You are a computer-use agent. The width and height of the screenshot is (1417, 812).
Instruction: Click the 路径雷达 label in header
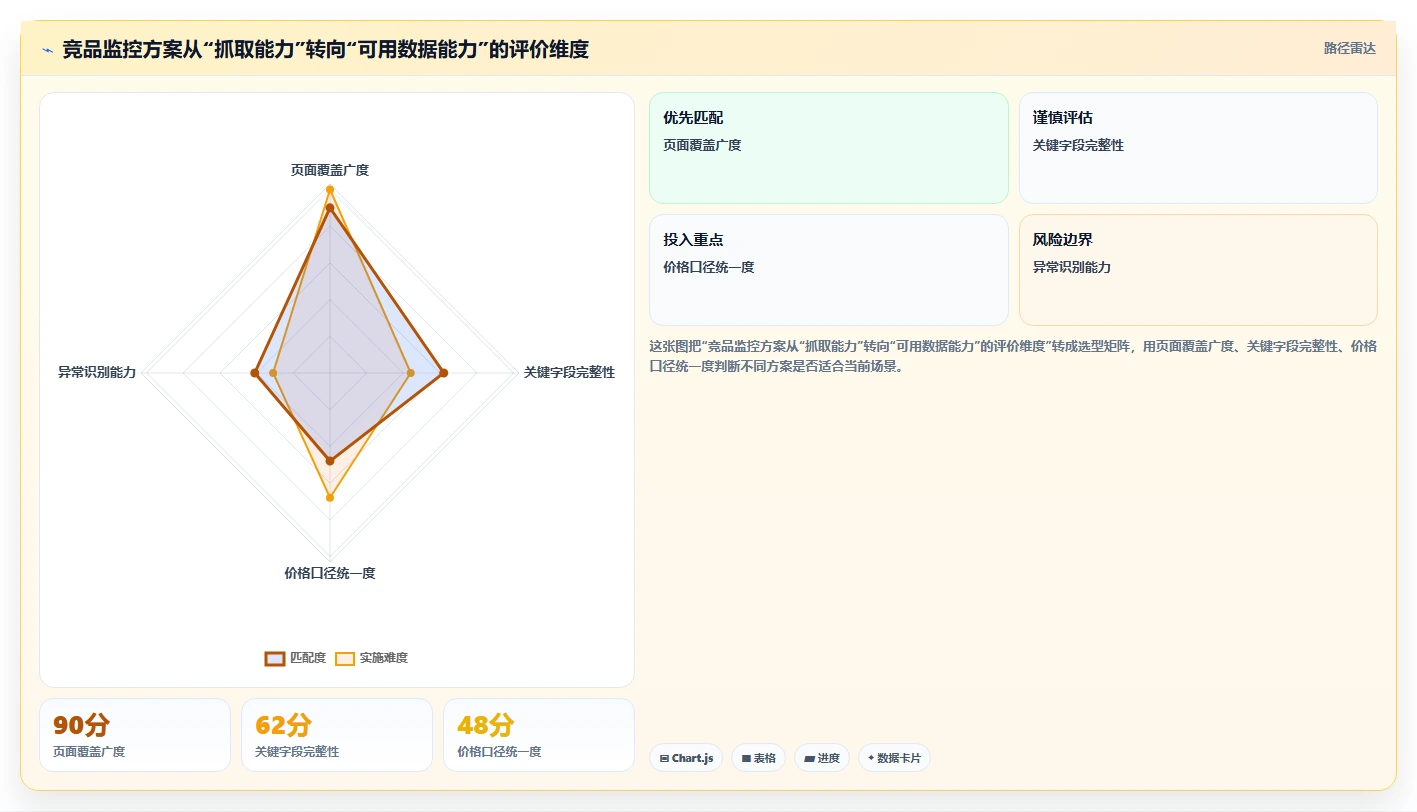tap(1349, 48)
